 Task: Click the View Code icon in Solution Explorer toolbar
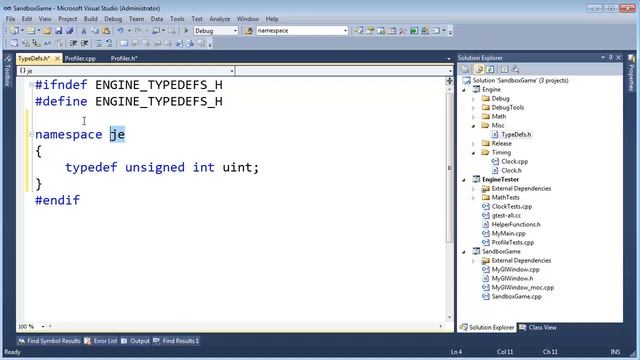pyautogui.click(x=504, y=69)
